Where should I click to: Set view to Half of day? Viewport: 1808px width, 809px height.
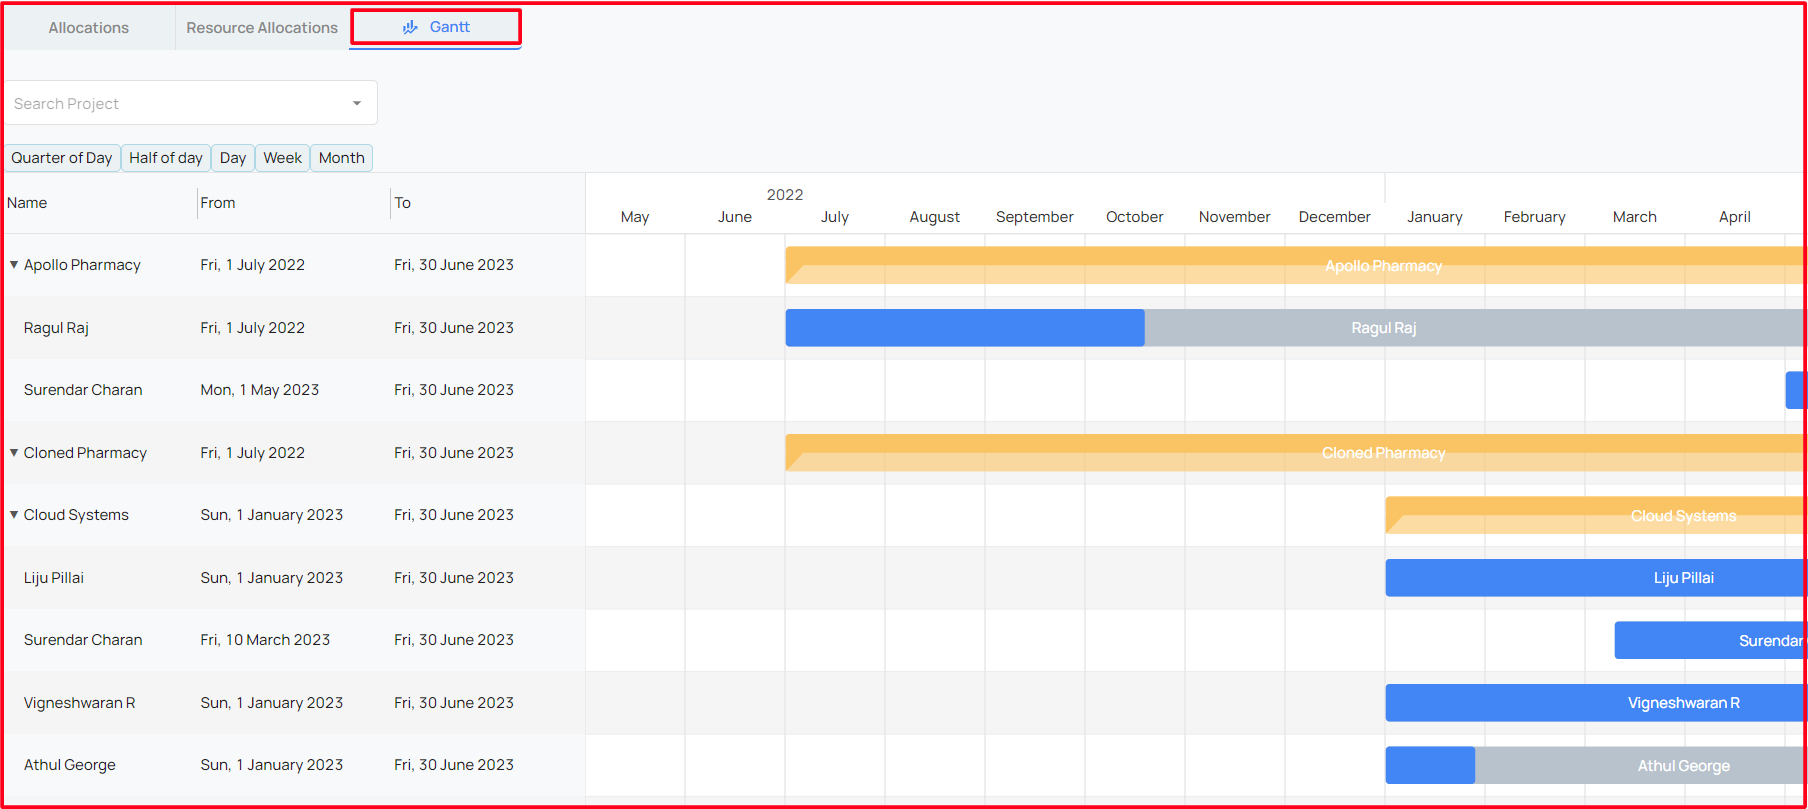click(x=166, y=158)
